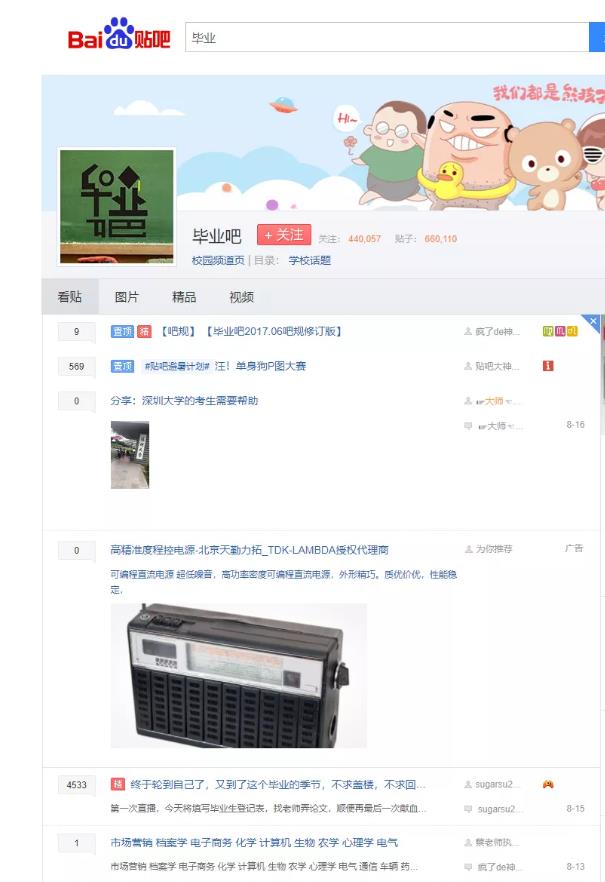Click the red 精 badge on the 吧规 post
Image resolution: width=605 pixels, height=882 pixels.
tap(144, 331)
